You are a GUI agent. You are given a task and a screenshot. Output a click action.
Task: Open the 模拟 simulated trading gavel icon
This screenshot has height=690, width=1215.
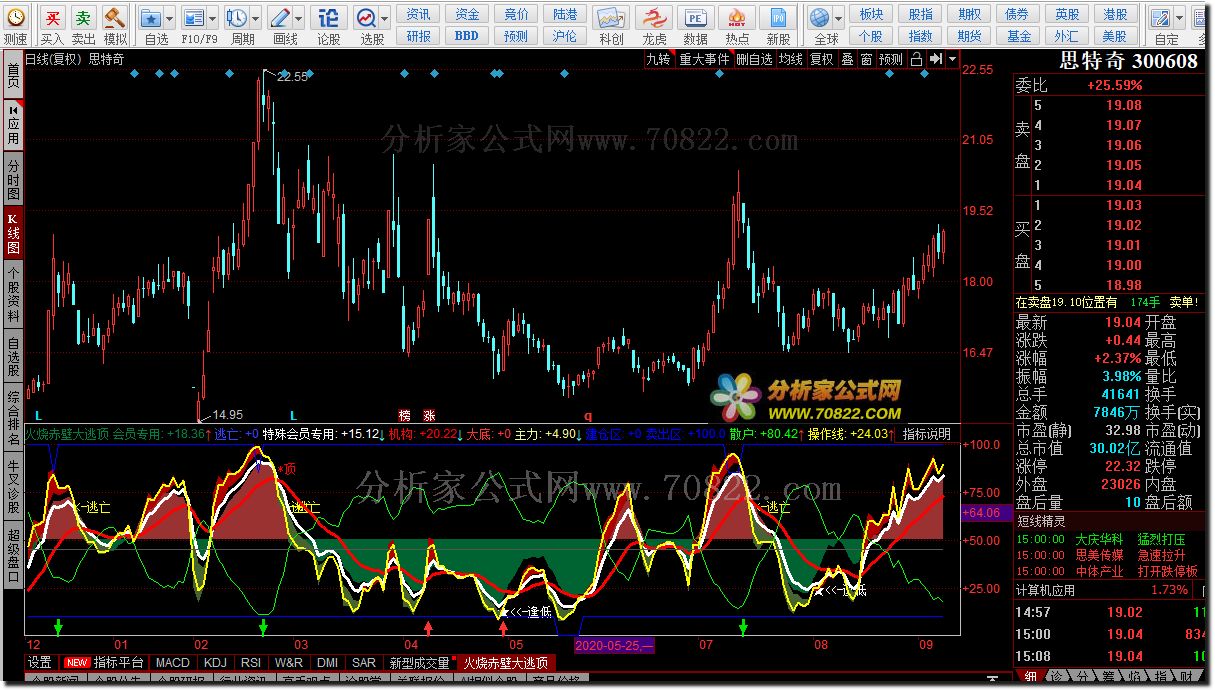click(x=115, y=18)
